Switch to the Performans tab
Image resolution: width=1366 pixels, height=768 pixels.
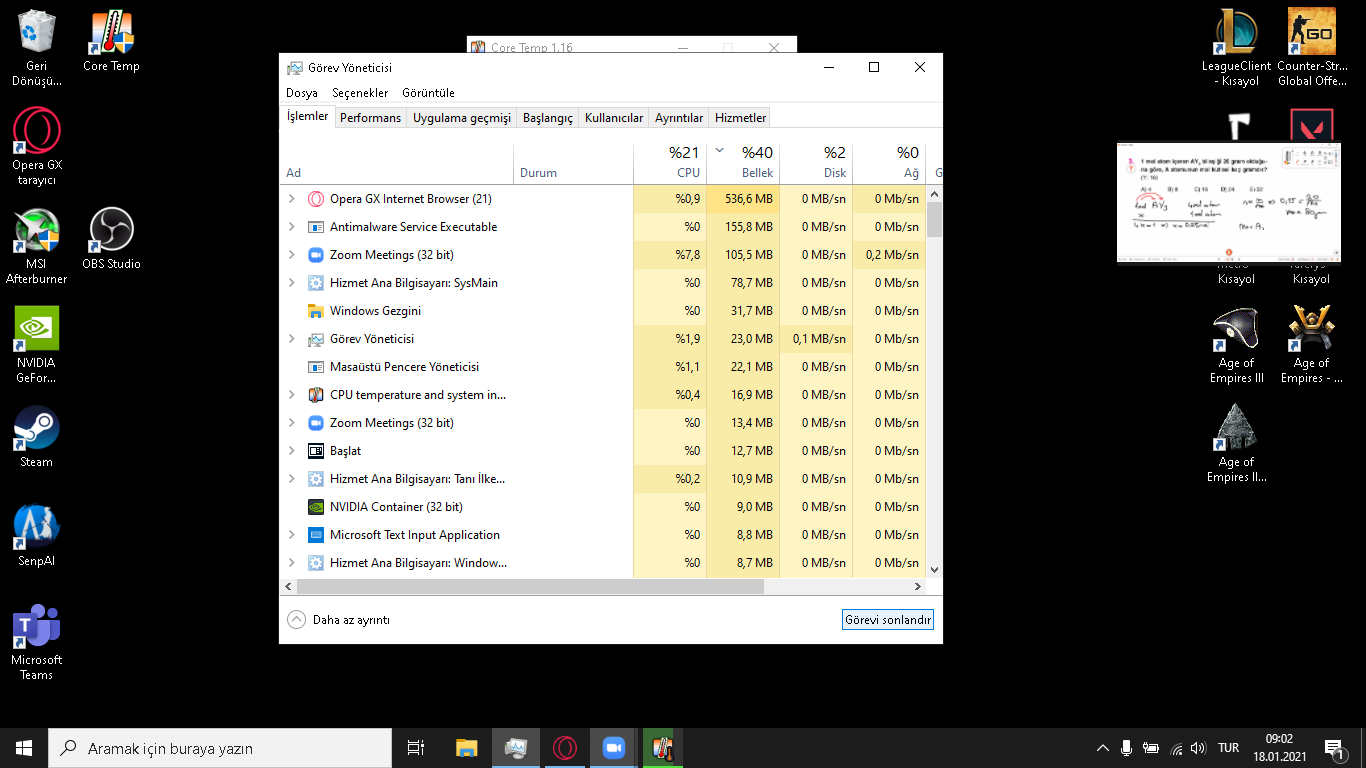point(370,118)
